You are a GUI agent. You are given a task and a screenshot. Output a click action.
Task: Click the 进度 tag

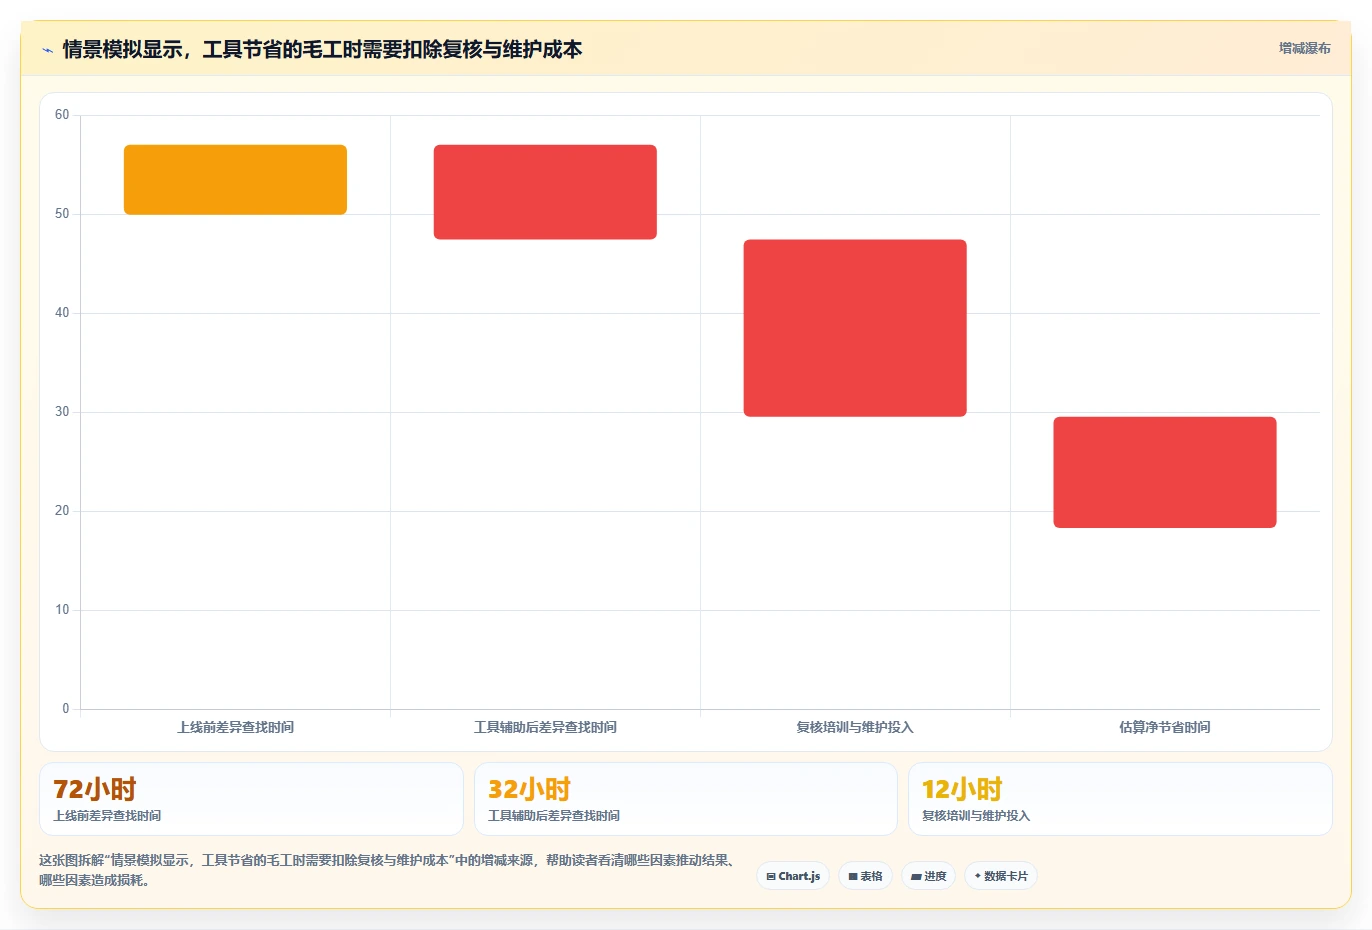point(929,876)
